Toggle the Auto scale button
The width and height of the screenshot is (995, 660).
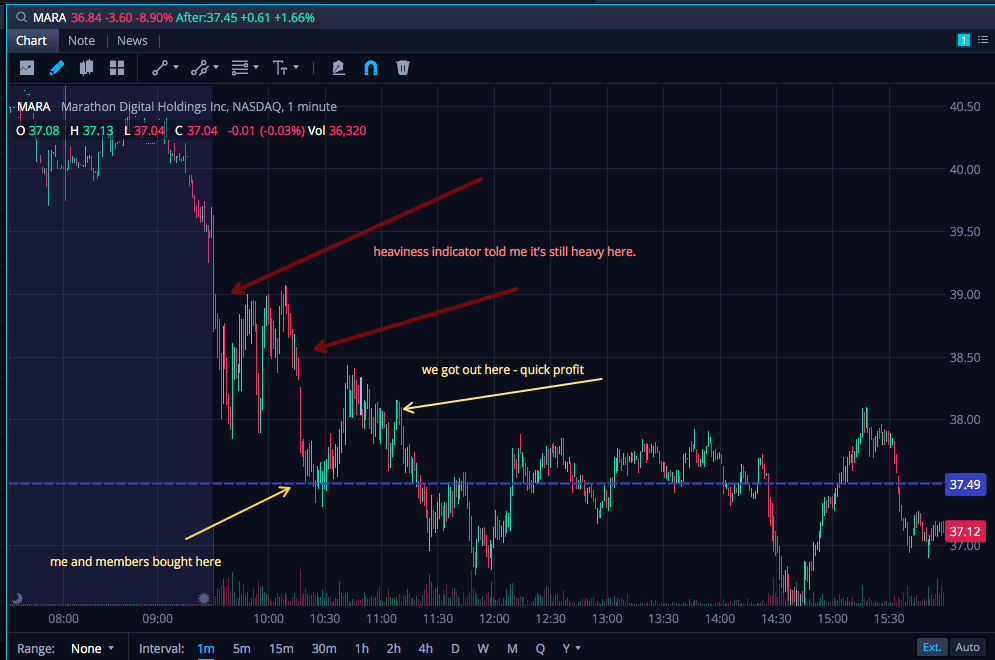[x=967, y=647]
